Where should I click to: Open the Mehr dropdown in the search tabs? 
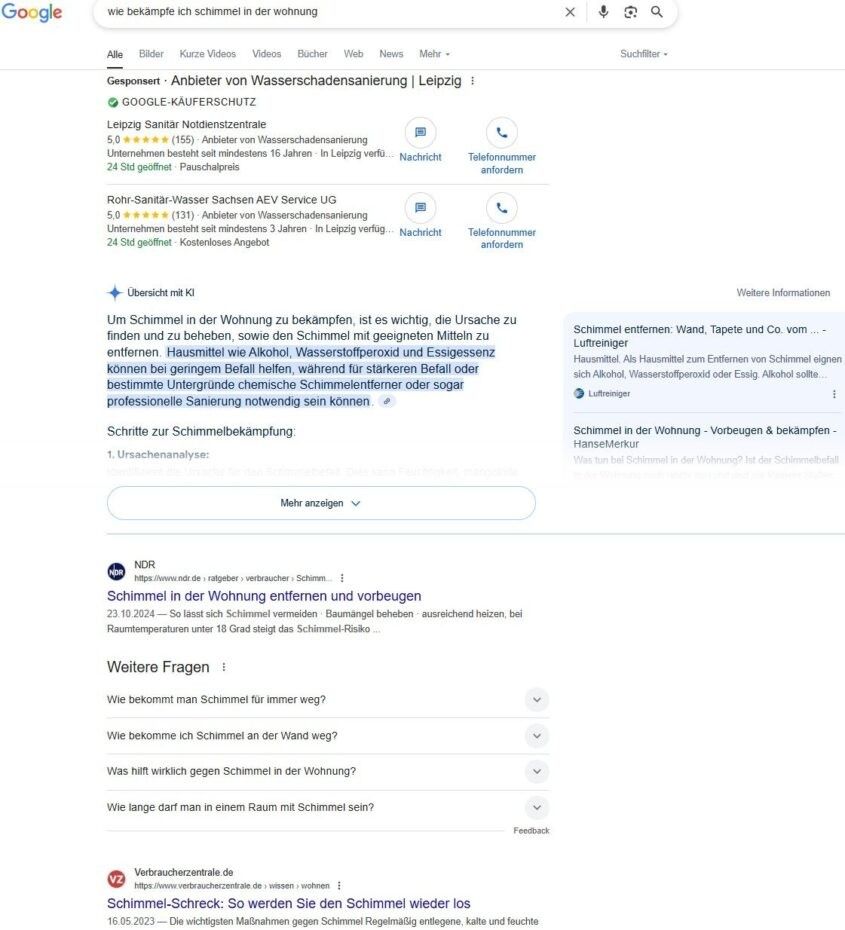tap(434, 54)
